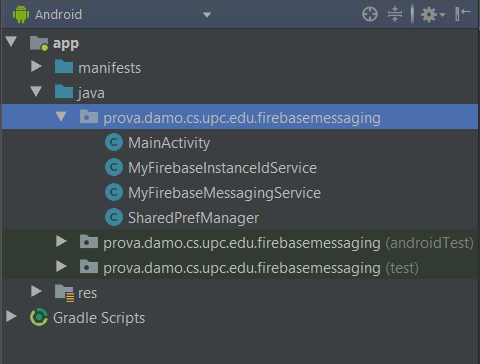
Task: Select MyFirebaseInstanceIdService class
Action: point(222,168)
